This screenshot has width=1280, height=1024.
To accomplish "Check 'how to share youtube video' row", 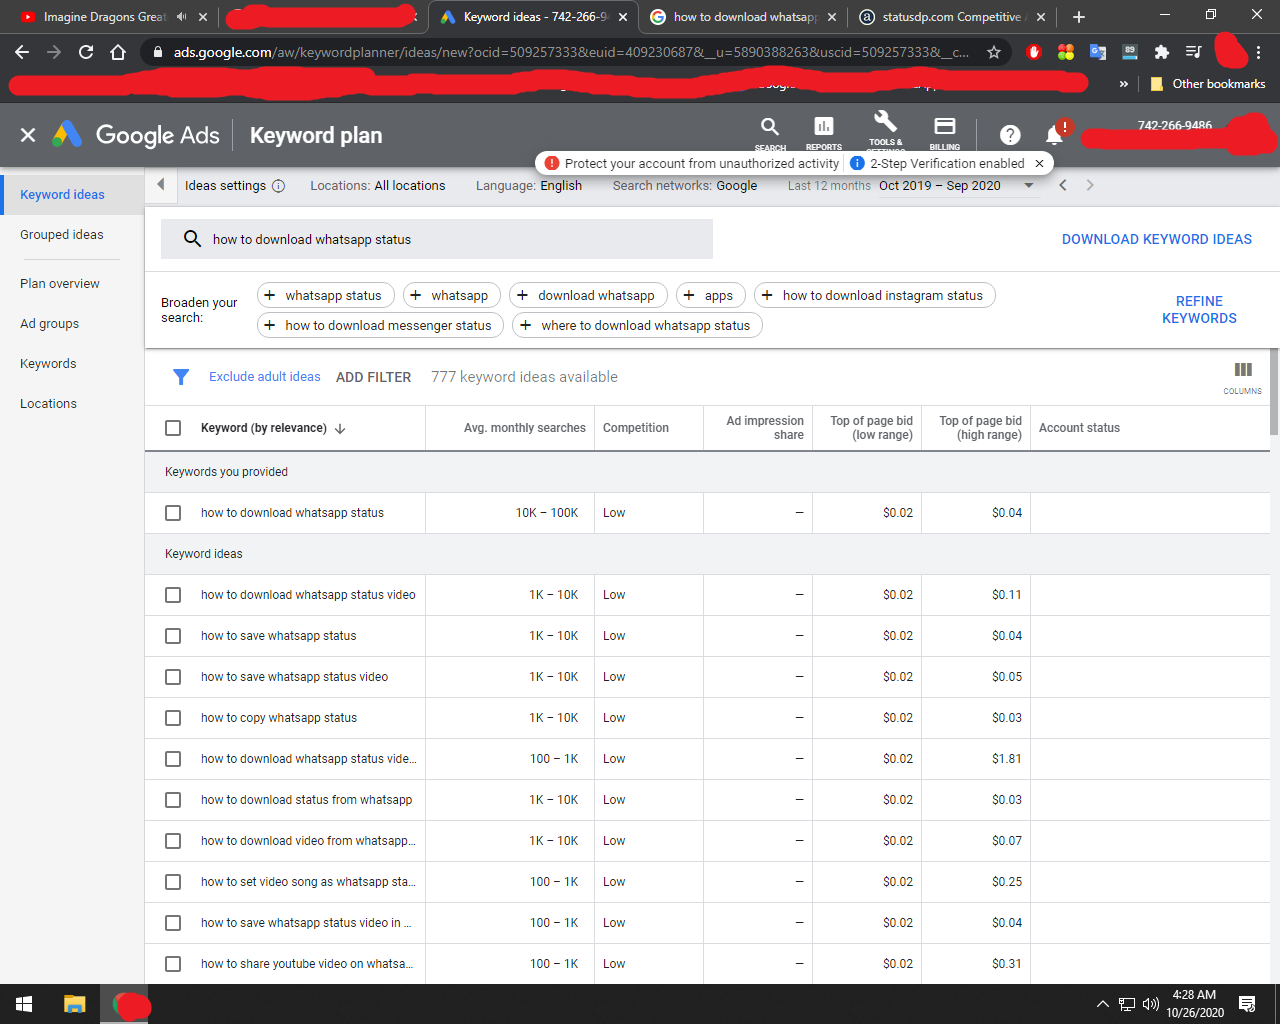I will [x=173, y=964].
